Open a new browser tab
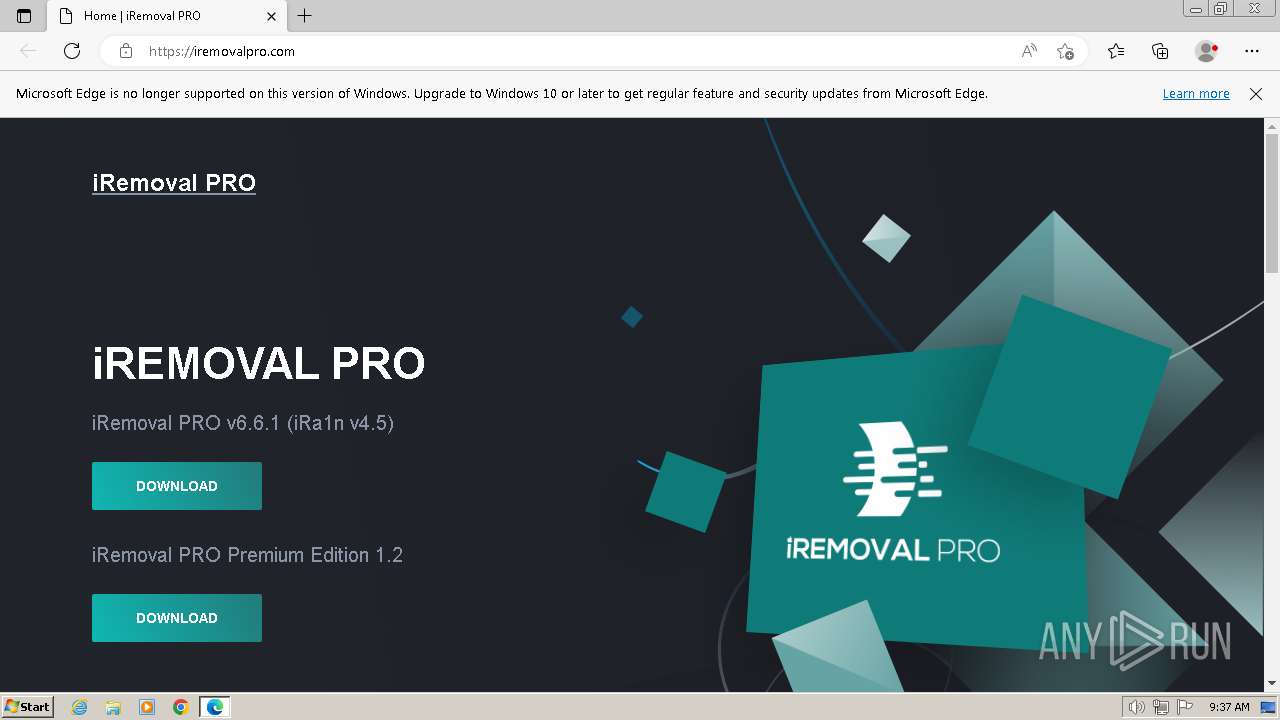Screen dimensions: 1280x720 point(305,16)
